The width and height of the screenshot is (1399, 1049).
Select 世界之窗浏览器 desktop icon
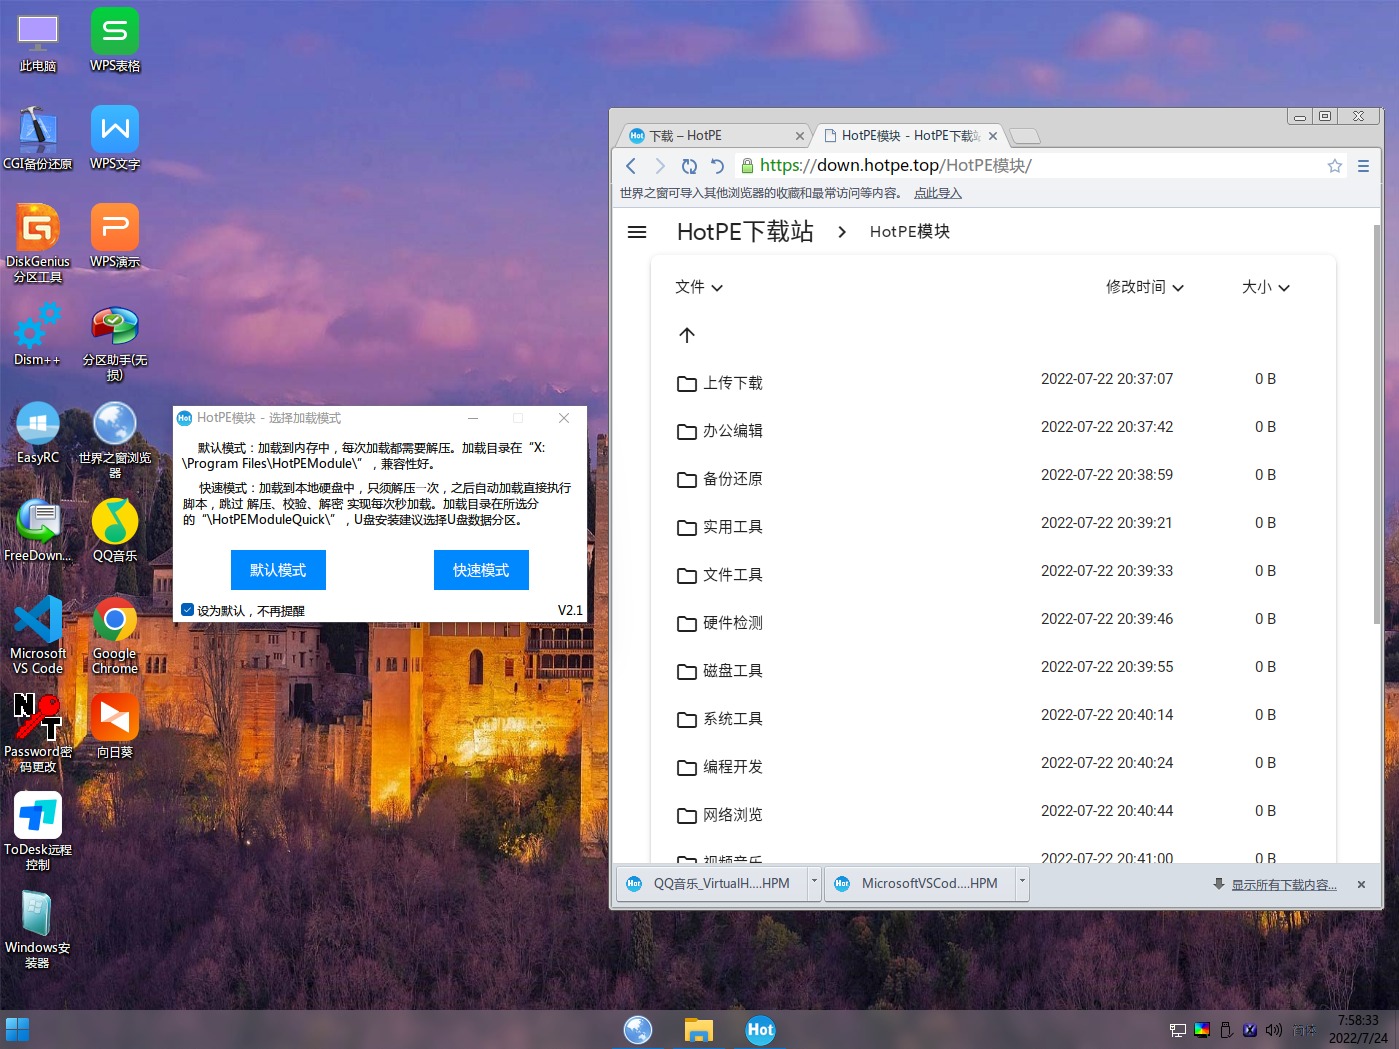(x=115, y=440)
